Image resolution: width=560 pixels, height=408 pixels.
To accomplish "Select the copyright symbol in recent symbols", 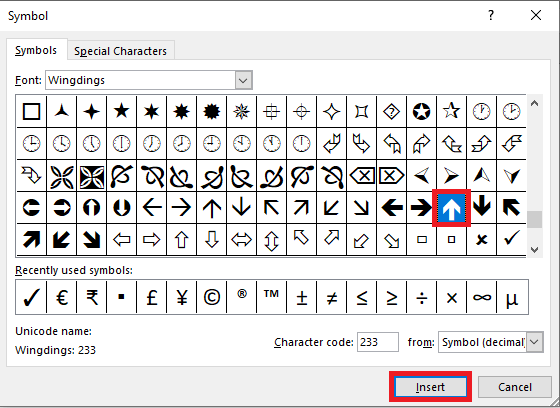I will [x=211, y=297].
